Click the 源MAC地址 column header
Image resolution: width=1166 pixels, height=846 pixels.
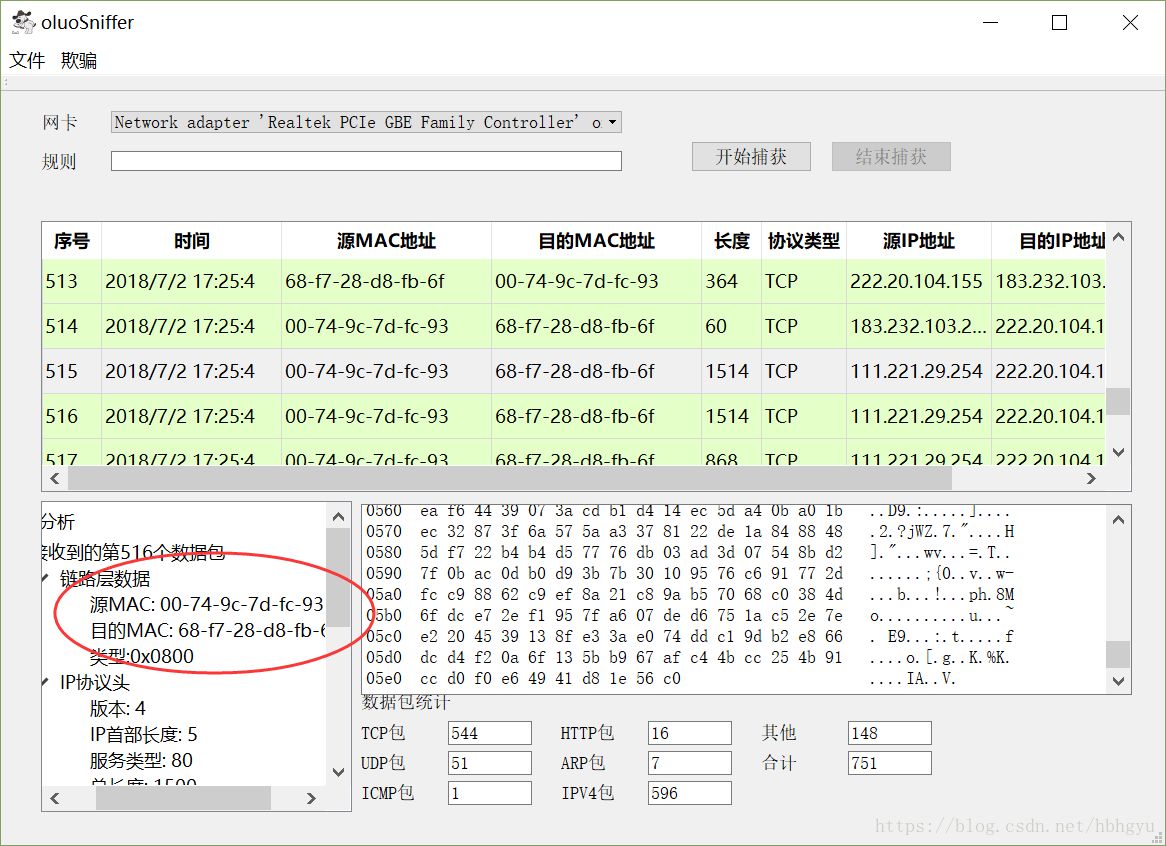coord(386,241)
